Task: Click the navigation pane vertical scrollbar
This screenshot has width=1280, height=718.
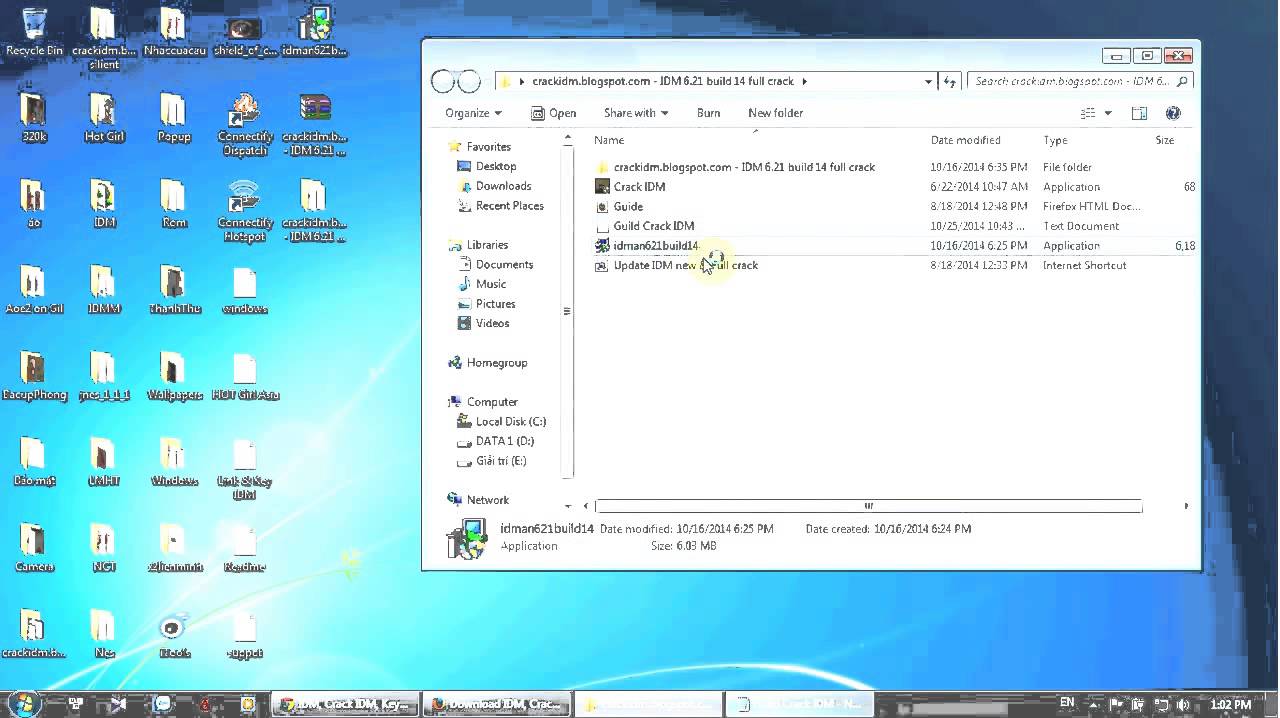Action: pos(568,310)
